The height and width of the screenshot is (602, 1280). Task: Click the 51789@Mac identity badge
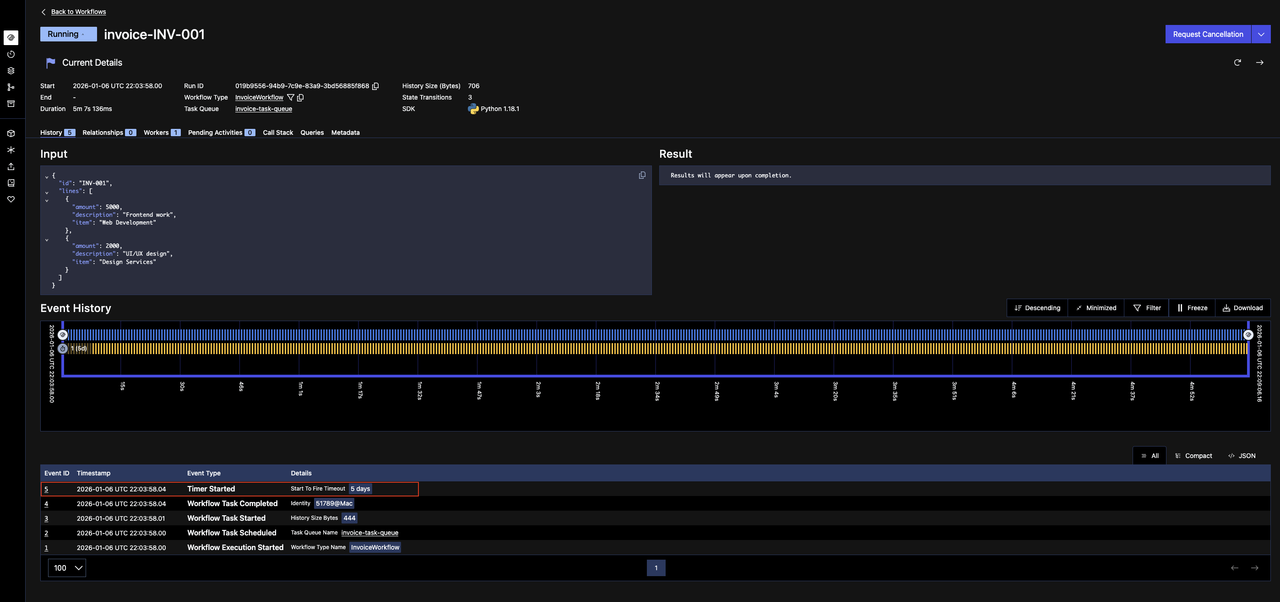(x=334, y=503)
